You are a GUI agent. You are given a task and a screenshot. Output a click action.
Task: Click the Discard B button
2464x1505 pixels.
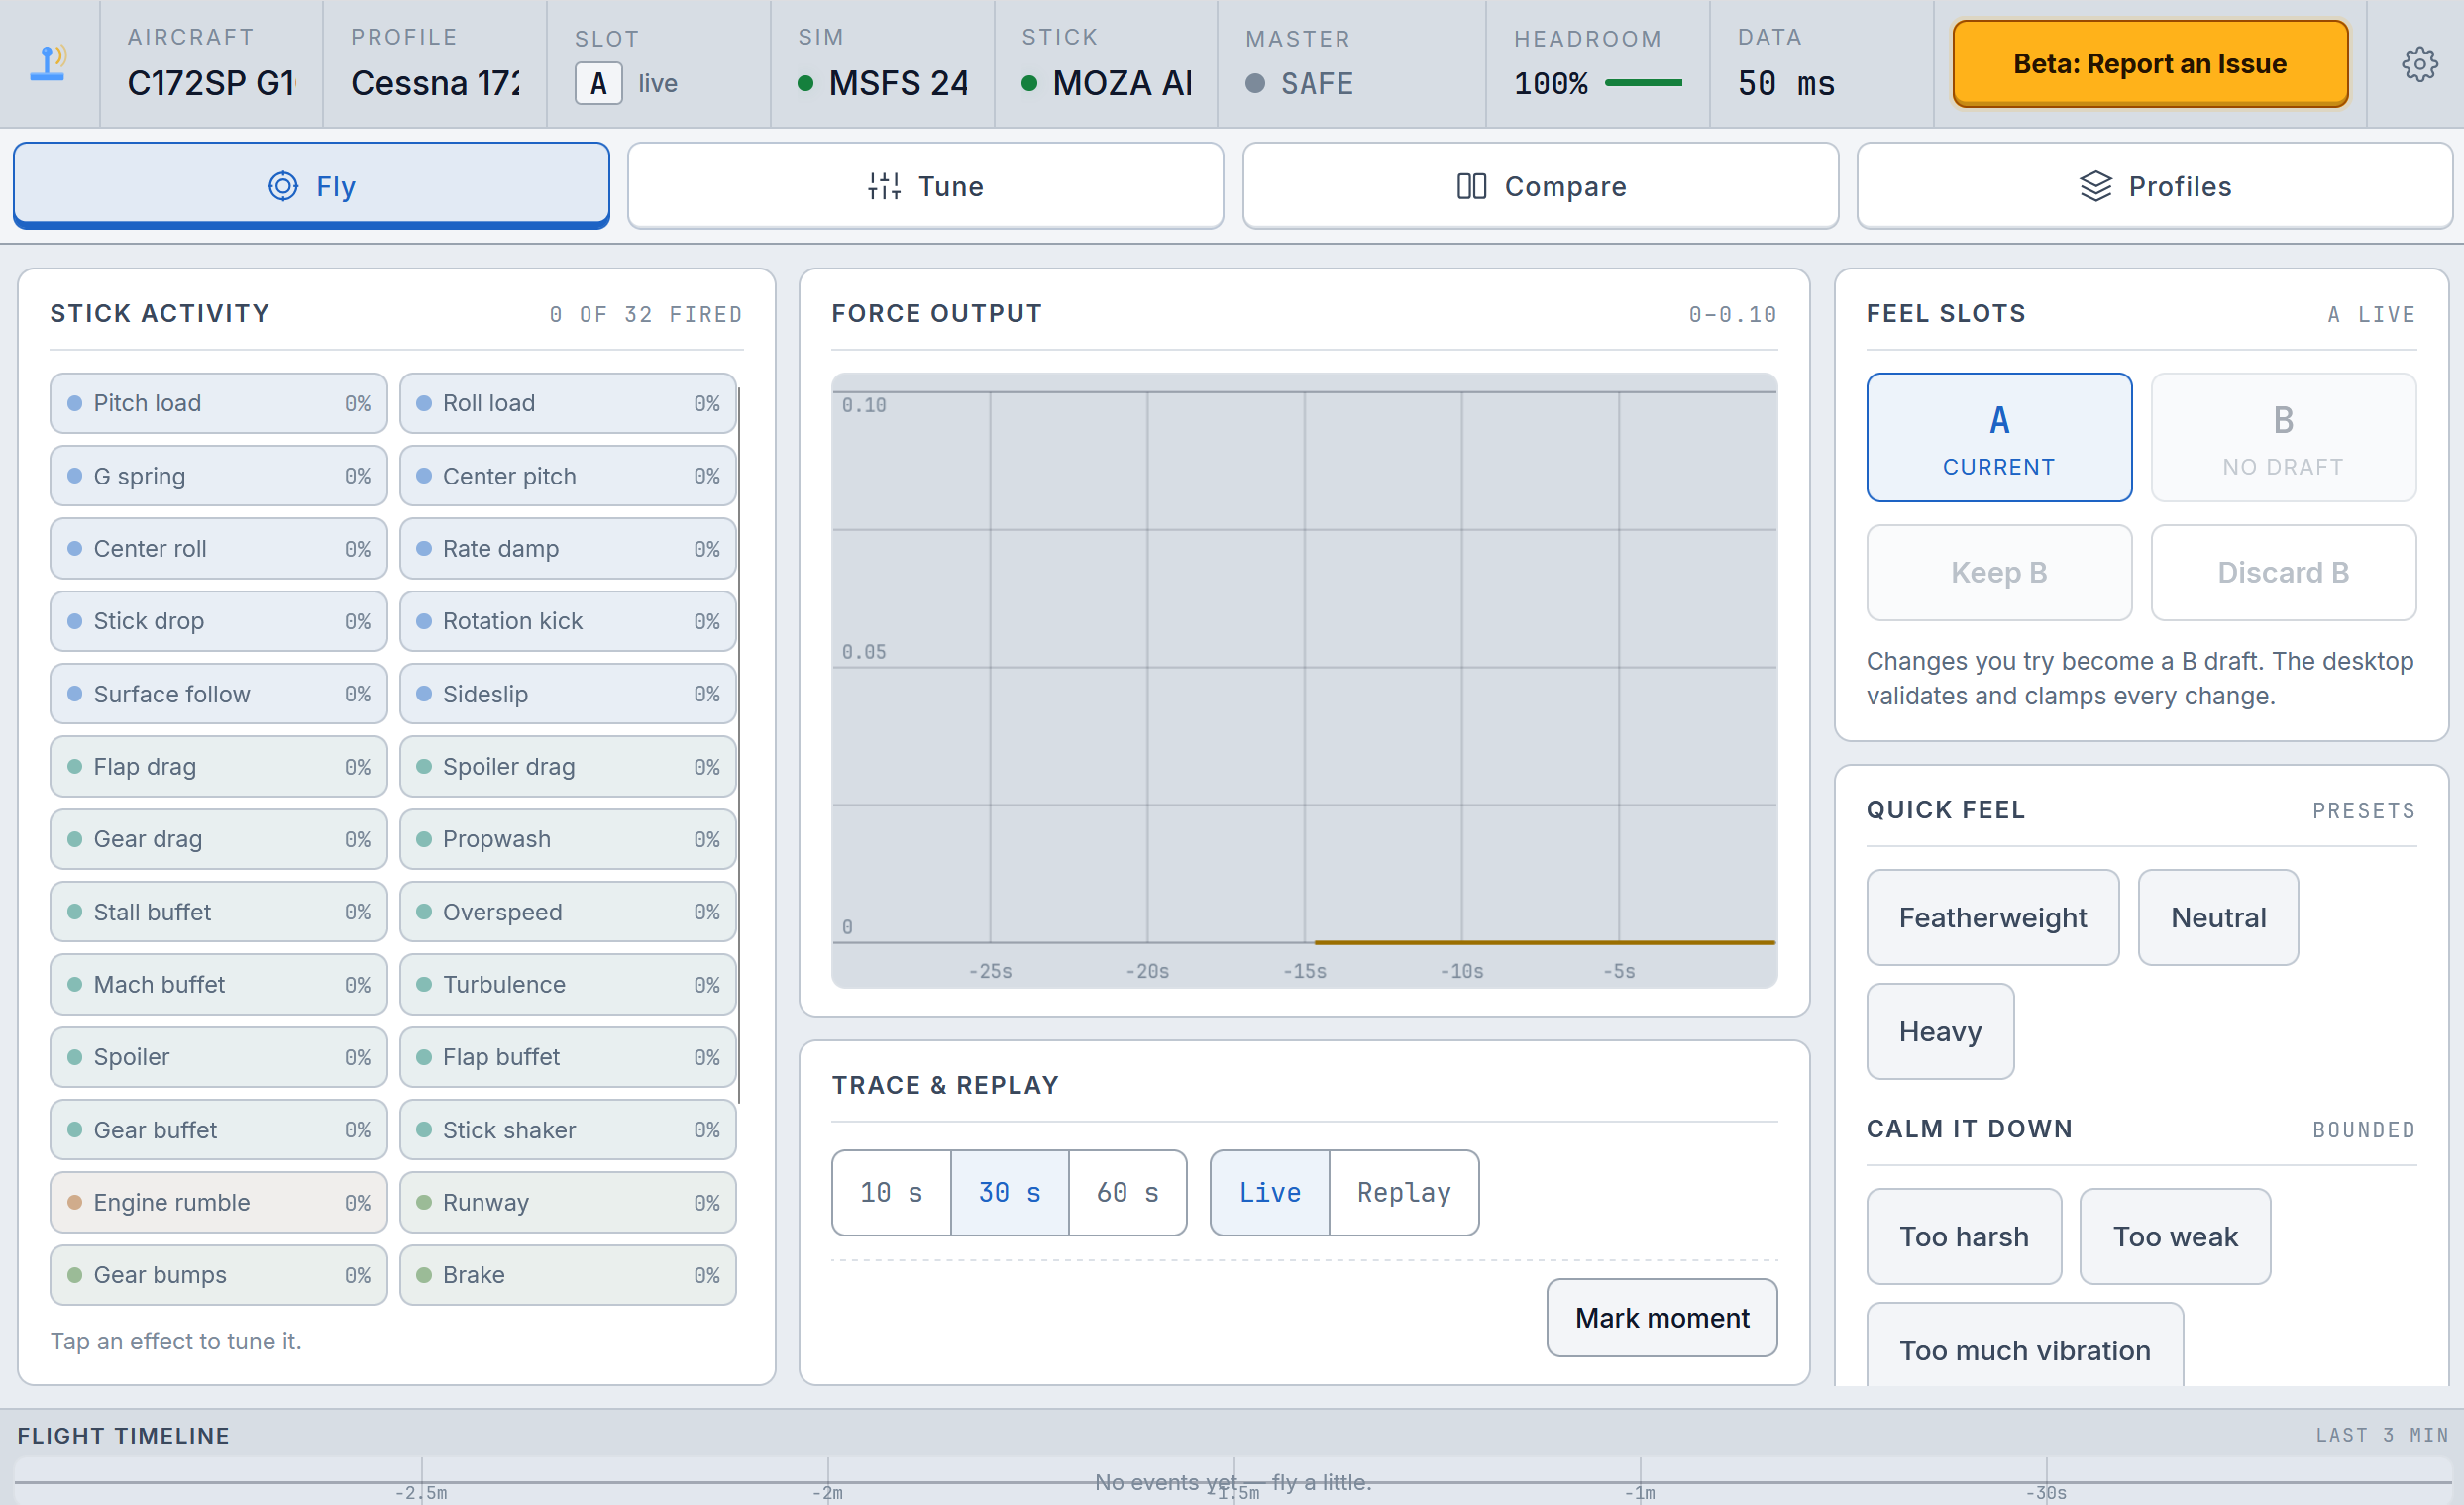point(2283,573)
